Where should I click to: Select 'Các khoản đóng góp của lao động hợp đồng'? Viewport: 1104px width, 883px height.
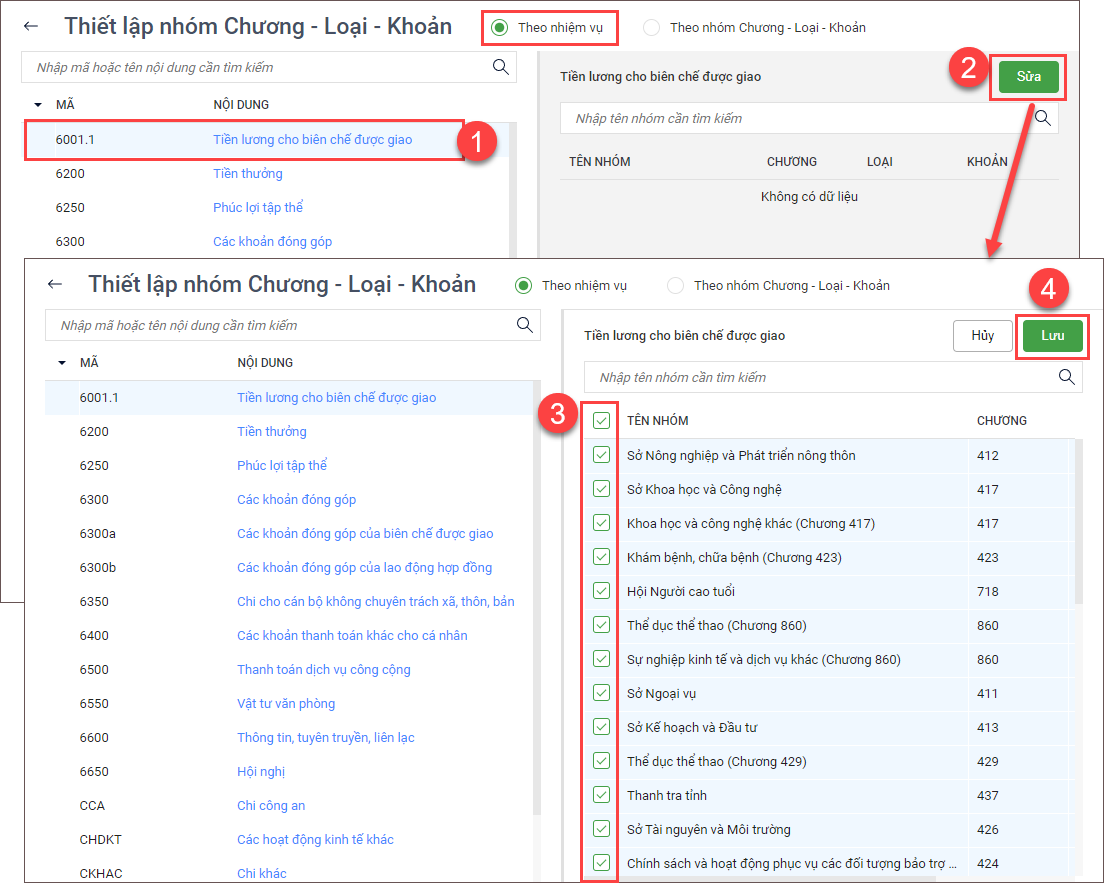click(364, 568)
